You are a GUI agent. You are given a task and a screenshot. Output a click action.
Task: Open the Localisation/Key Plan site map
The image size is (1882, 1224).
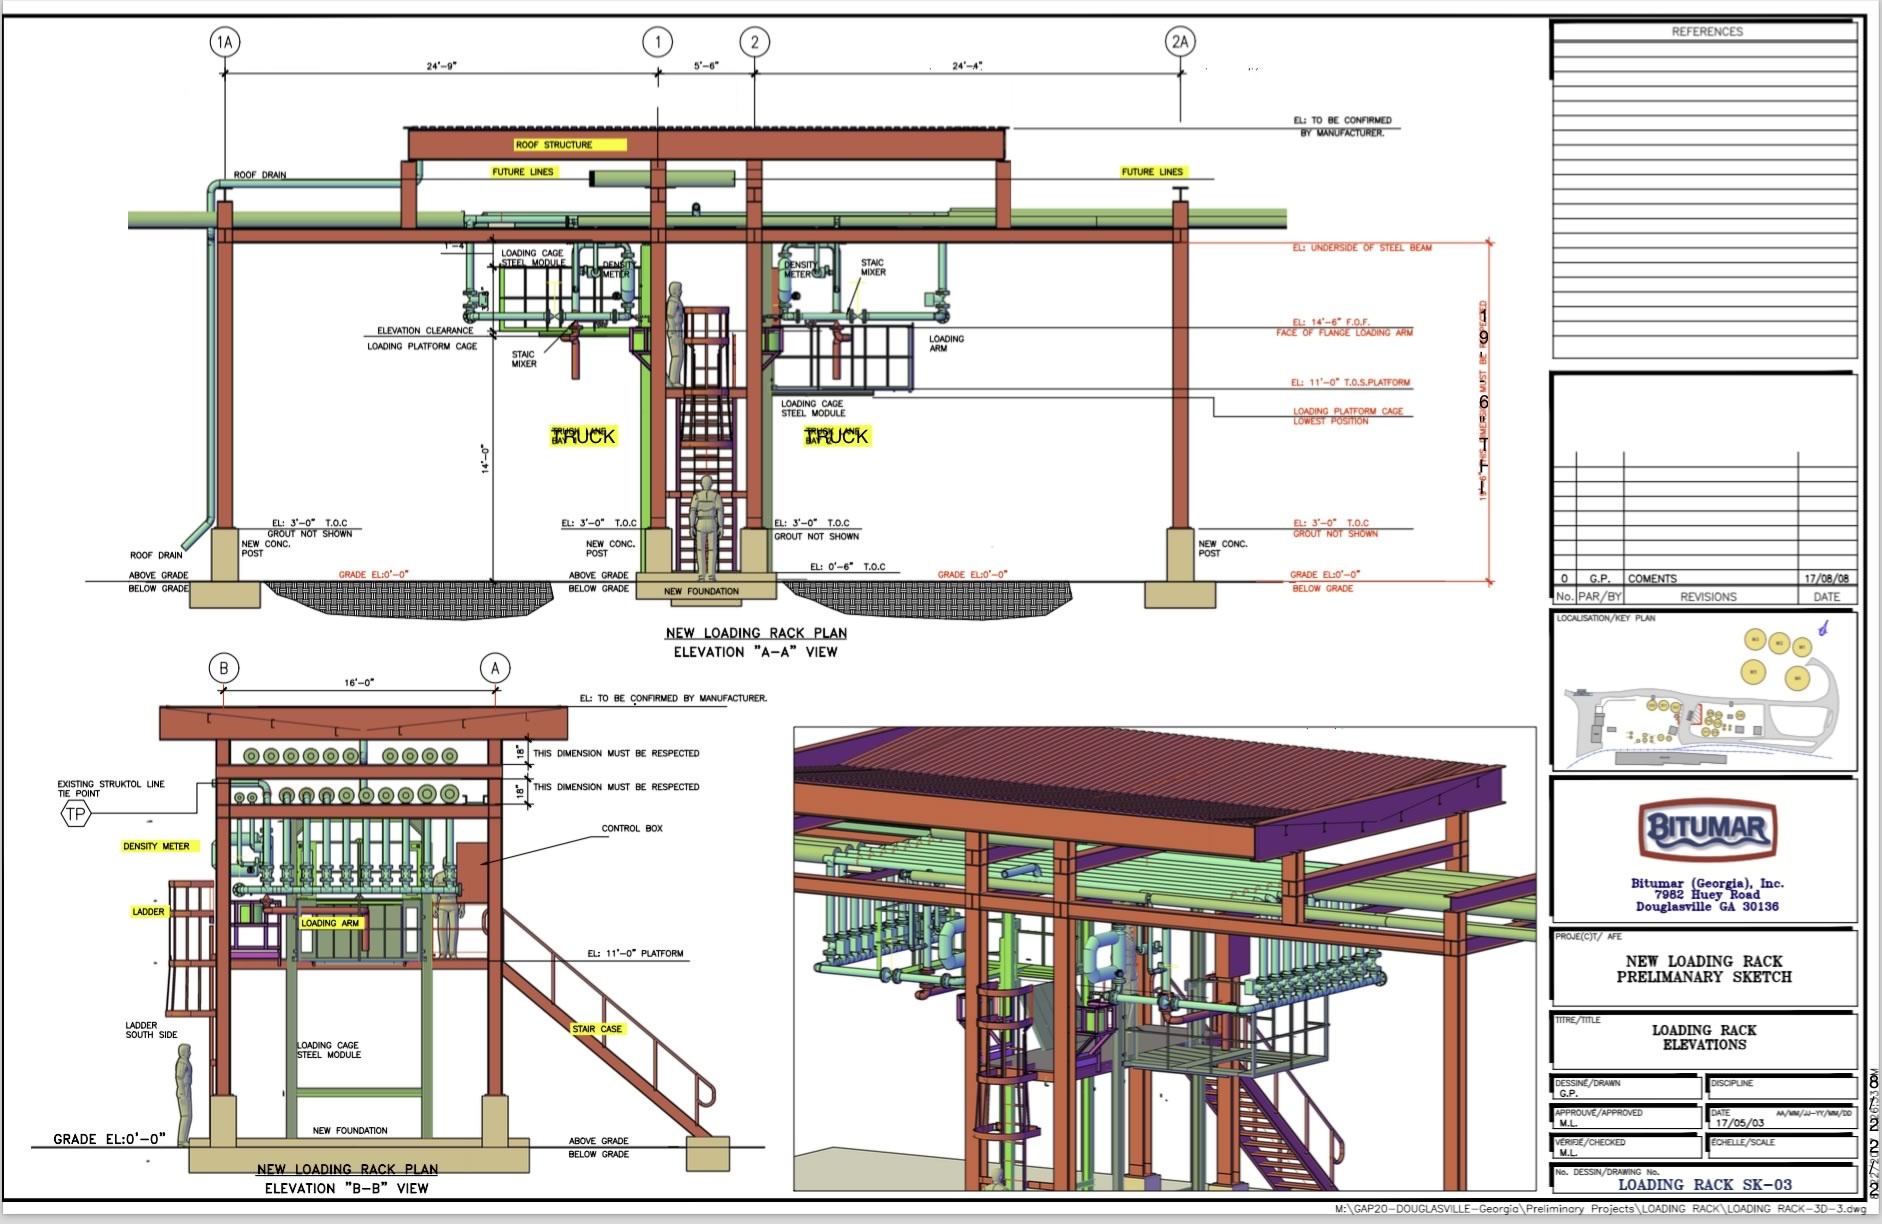pyautogui.click(x=1704, y=692)
